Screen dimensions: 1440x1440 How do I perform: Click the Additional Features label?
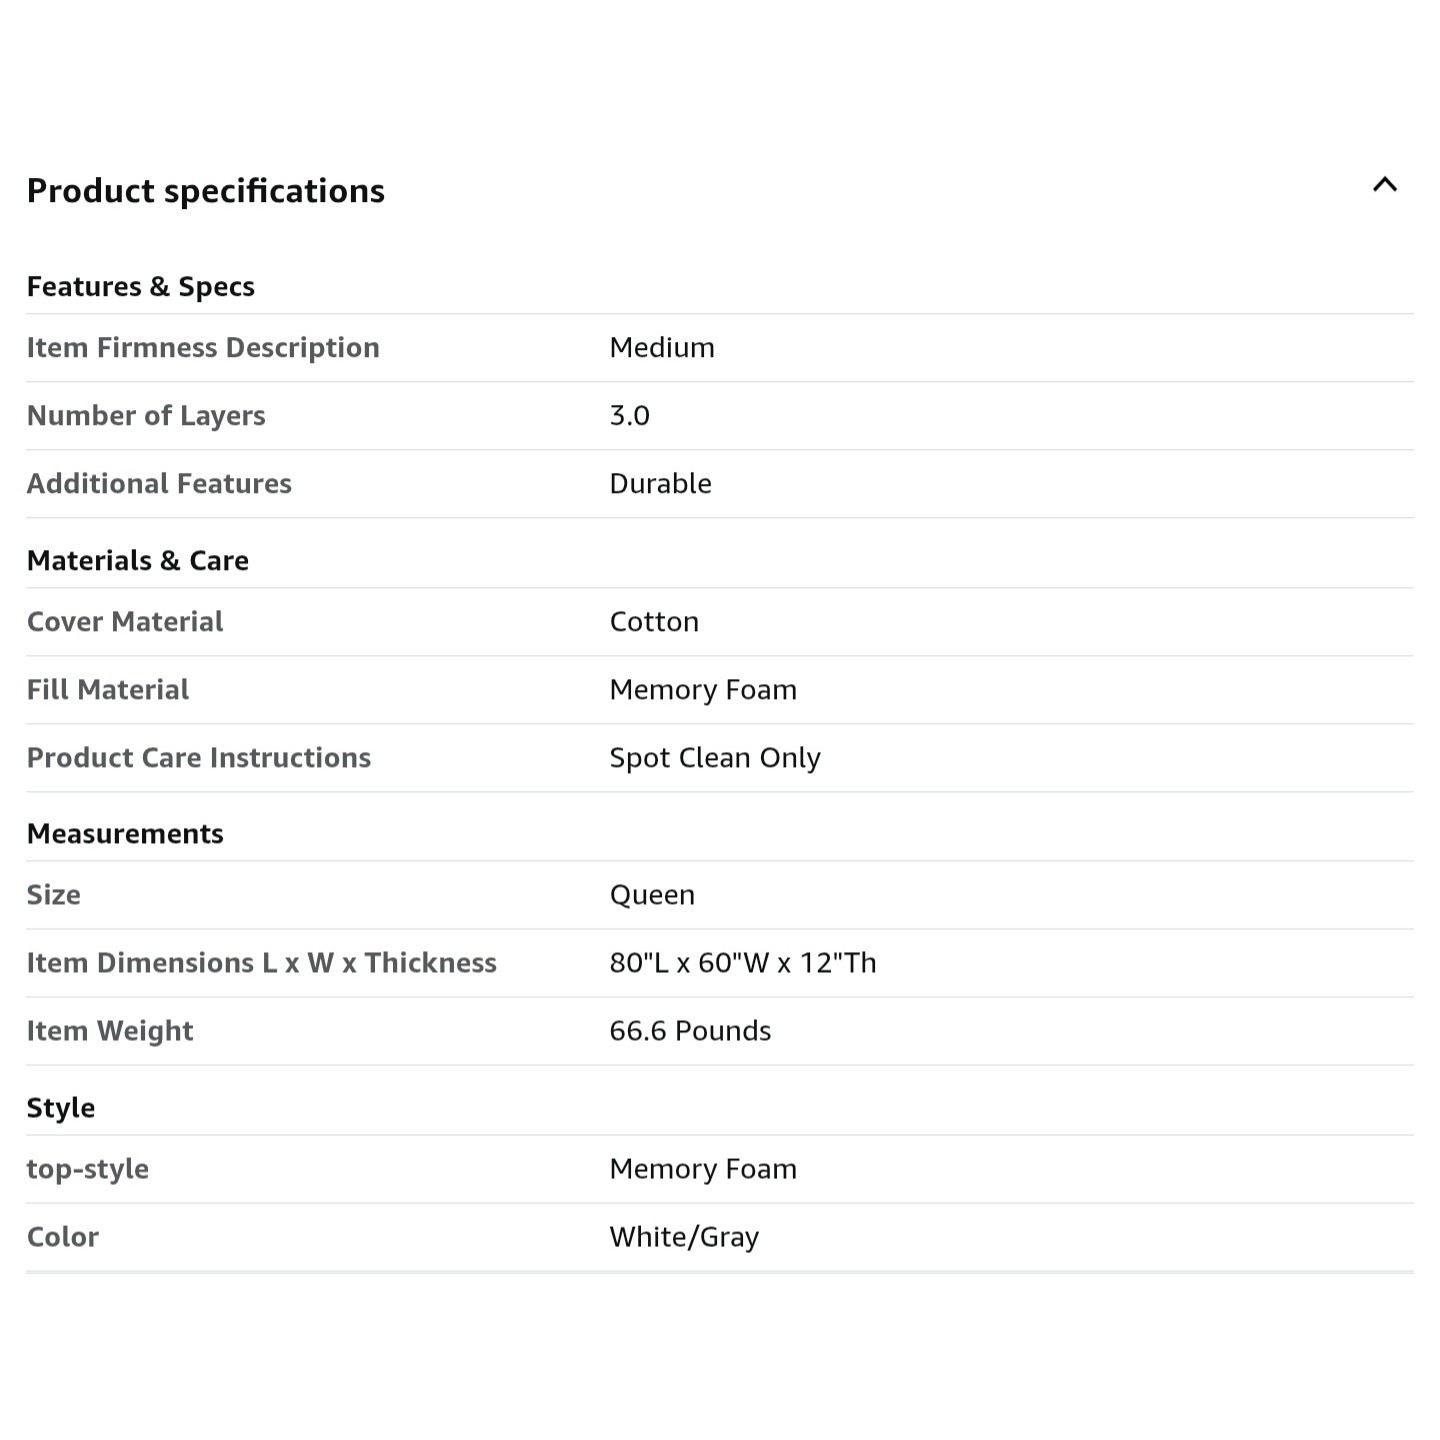tap(159, 484)
